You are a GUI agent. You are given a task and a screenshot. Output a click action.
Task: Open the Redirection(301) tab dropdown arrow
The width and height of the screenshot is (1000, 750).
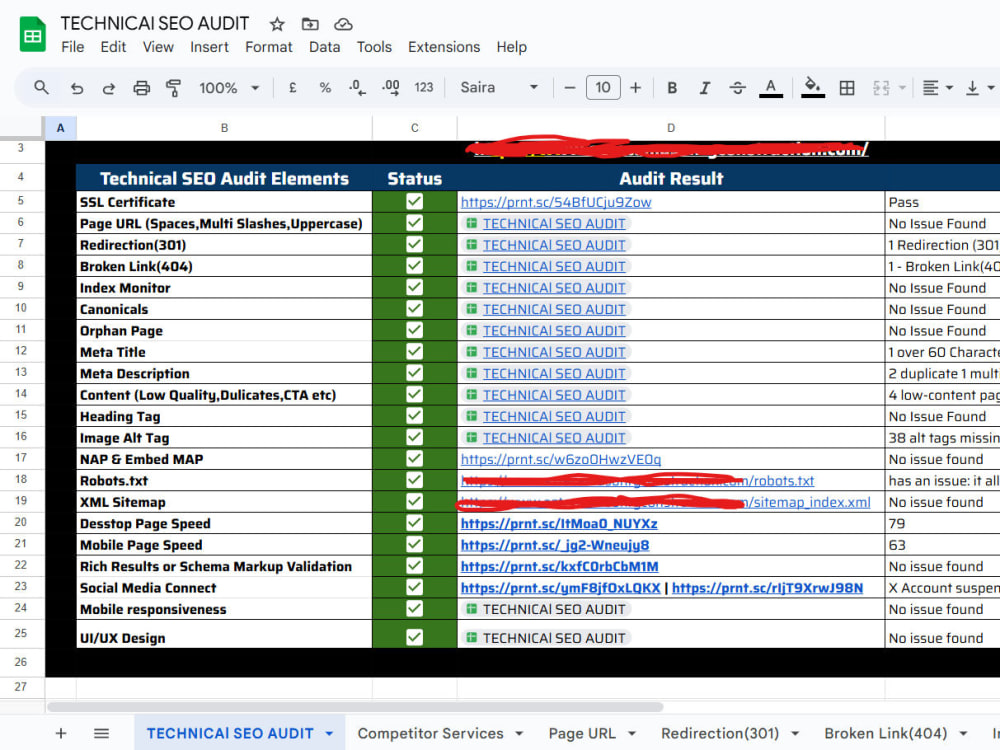coord(795,734)
